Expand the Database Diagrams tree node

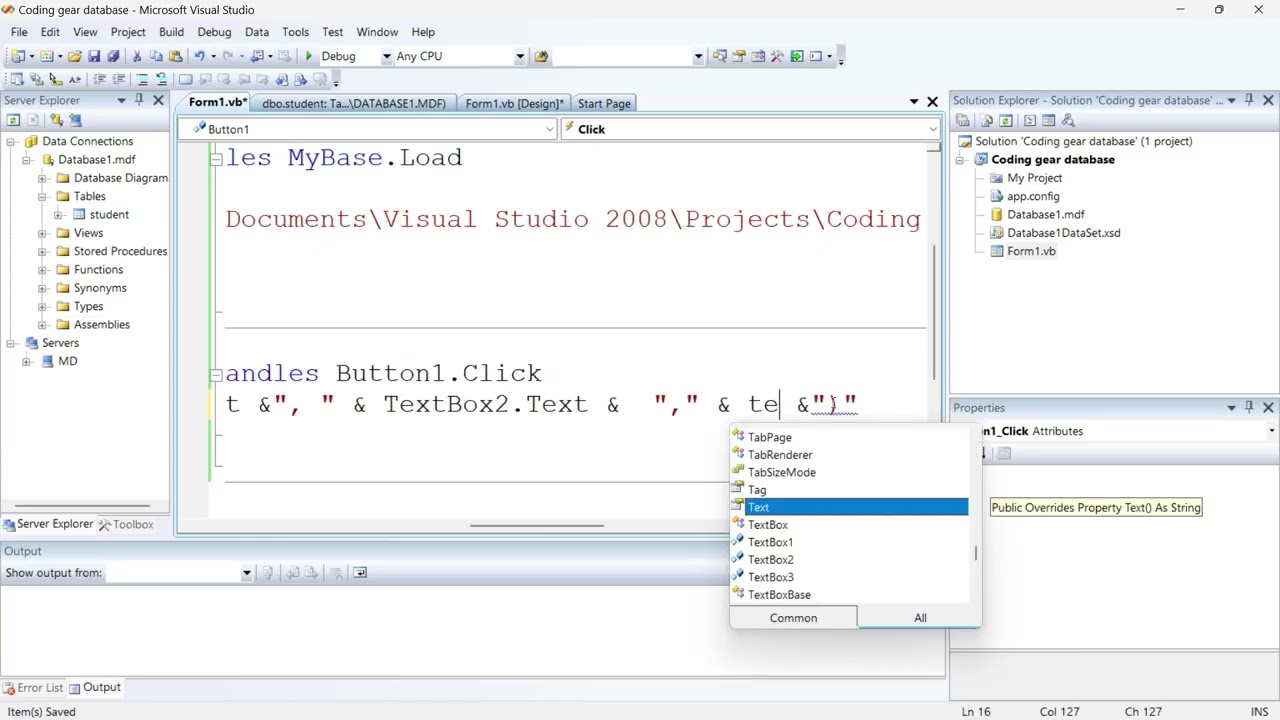point(43,178)
